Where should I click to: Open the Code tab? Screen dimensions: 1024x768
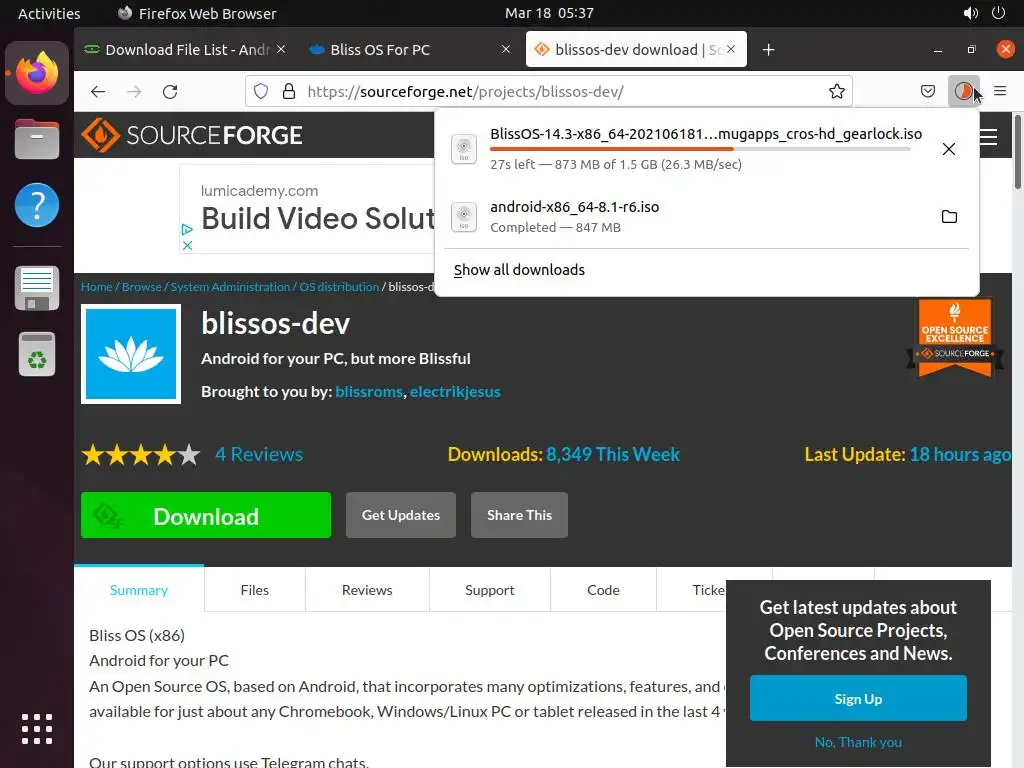[603, 590]
